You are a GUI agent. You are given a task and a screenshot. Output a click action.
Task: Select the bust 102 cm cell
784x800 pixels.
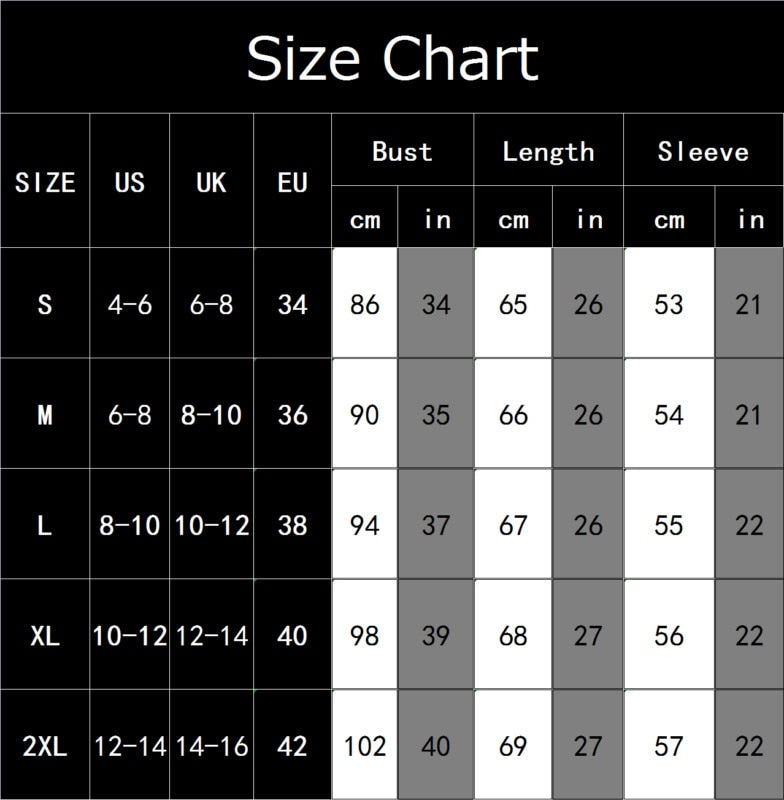tap(365, 745)
